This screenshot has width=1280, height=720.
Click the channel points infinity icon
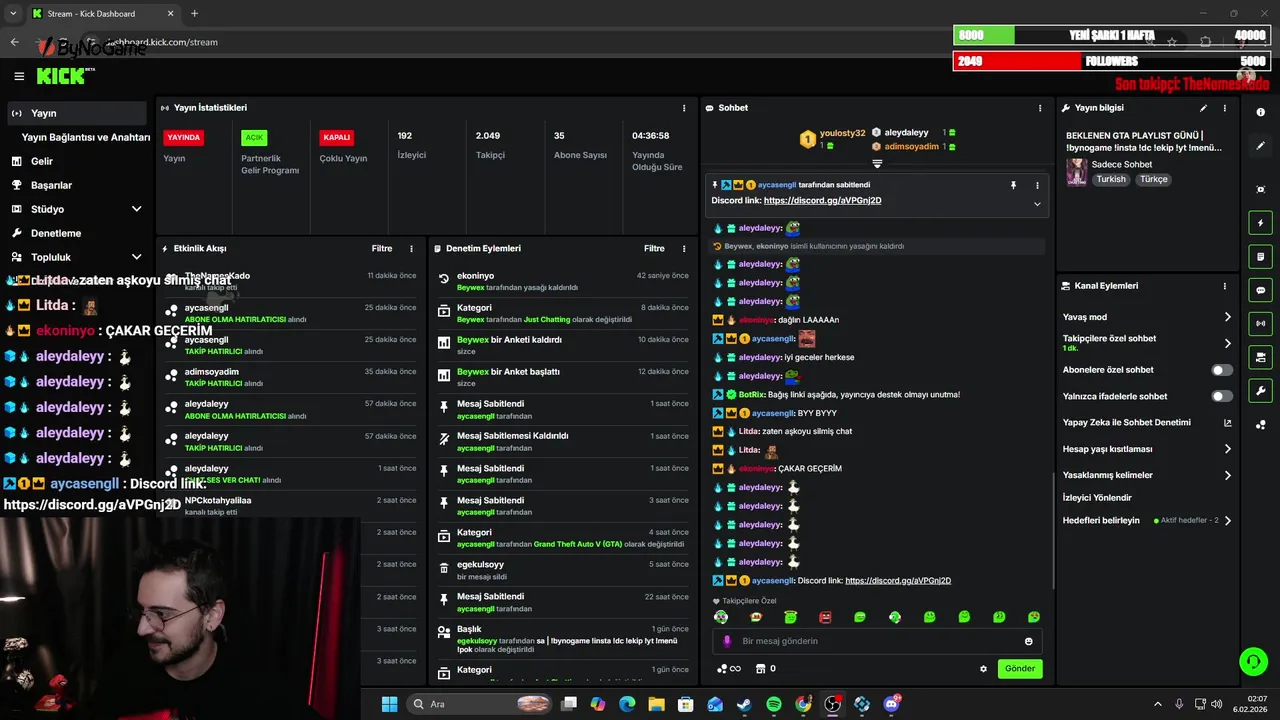click(729, 668)
